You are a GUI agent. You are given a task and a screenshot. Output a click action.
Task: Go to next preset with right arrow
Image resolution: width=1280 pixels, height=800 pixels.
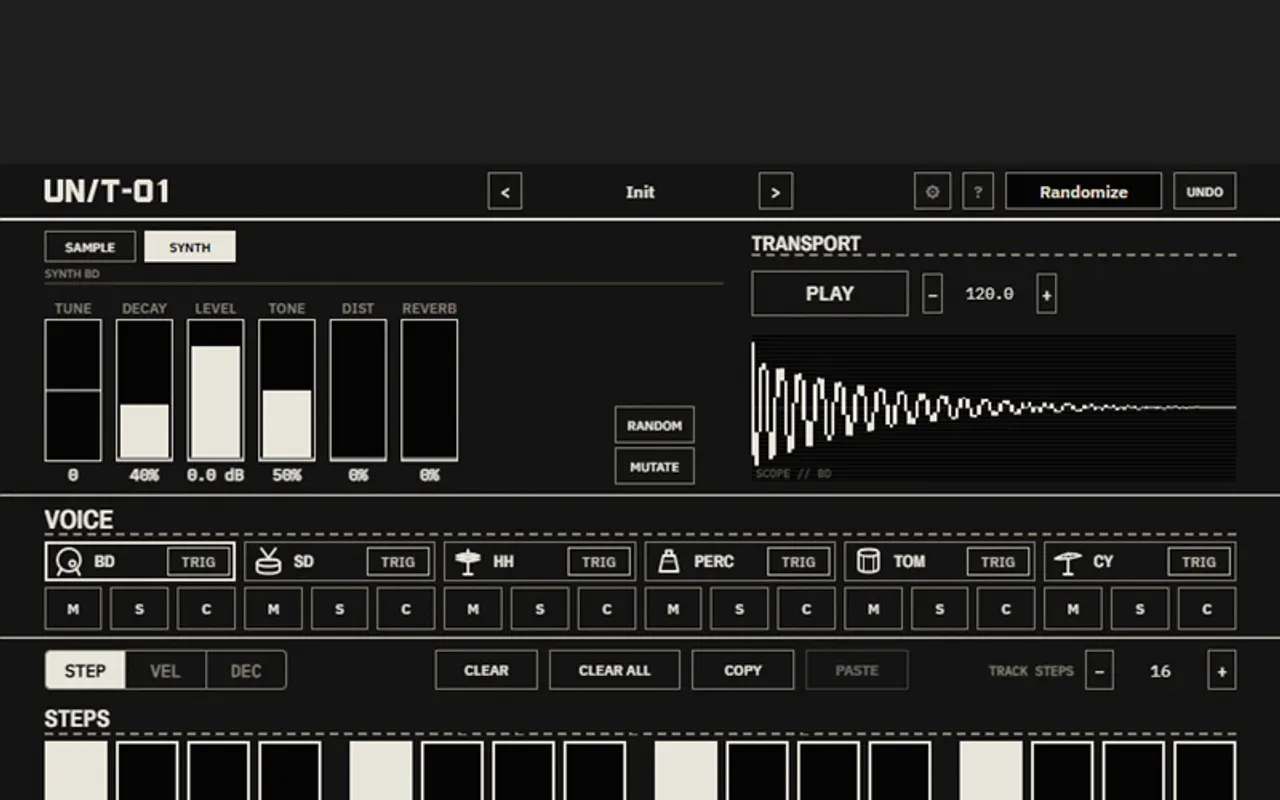(776, 192)
